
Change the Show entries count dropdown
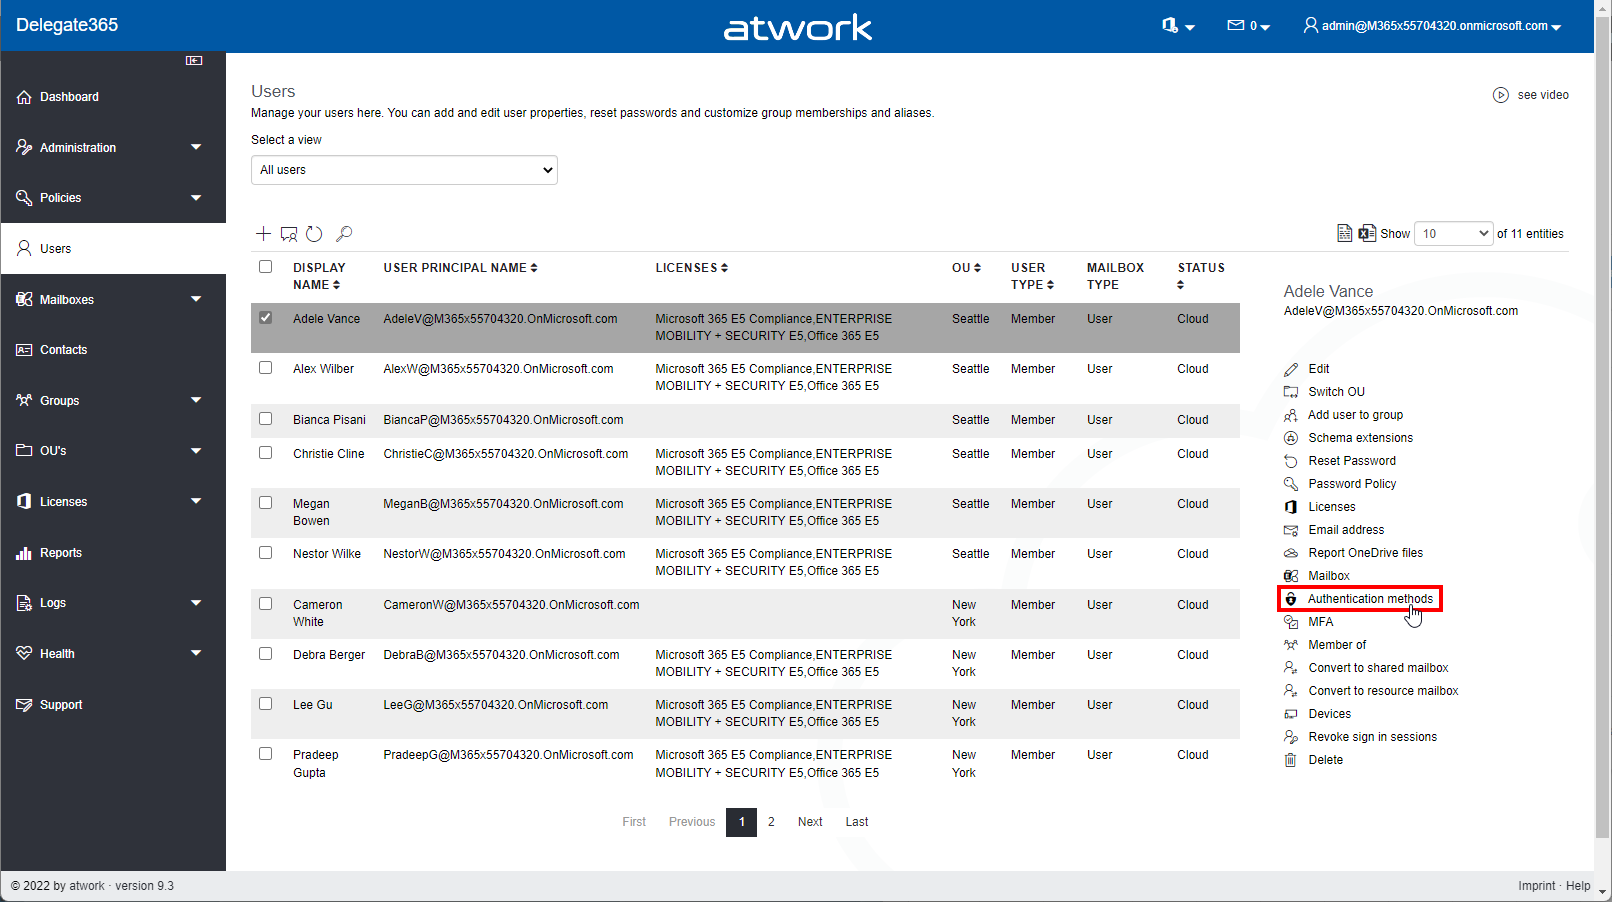click(1454, 234)
